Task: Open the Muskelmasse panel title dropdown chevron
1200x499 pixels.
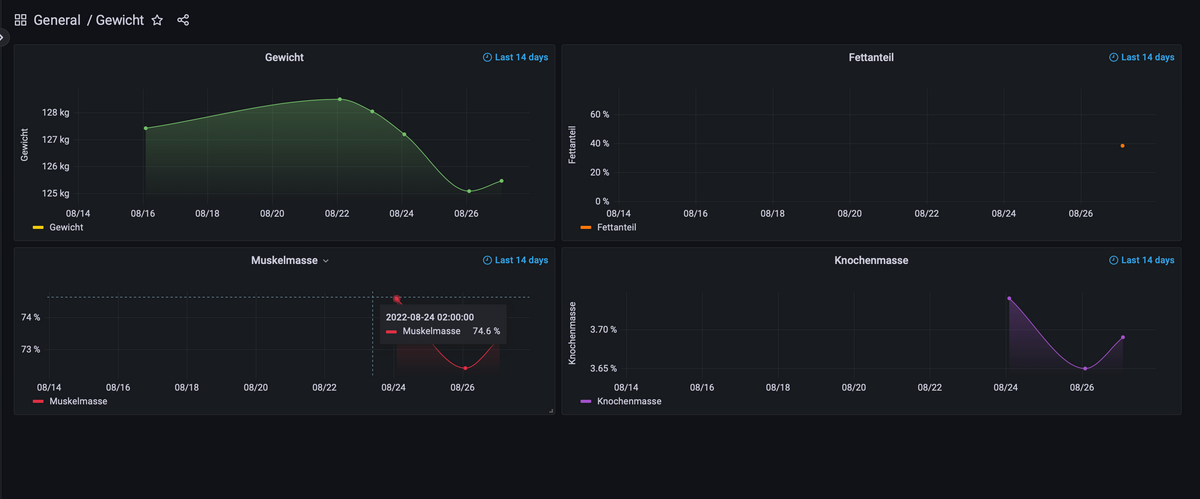Action: (x=326, y=261)
